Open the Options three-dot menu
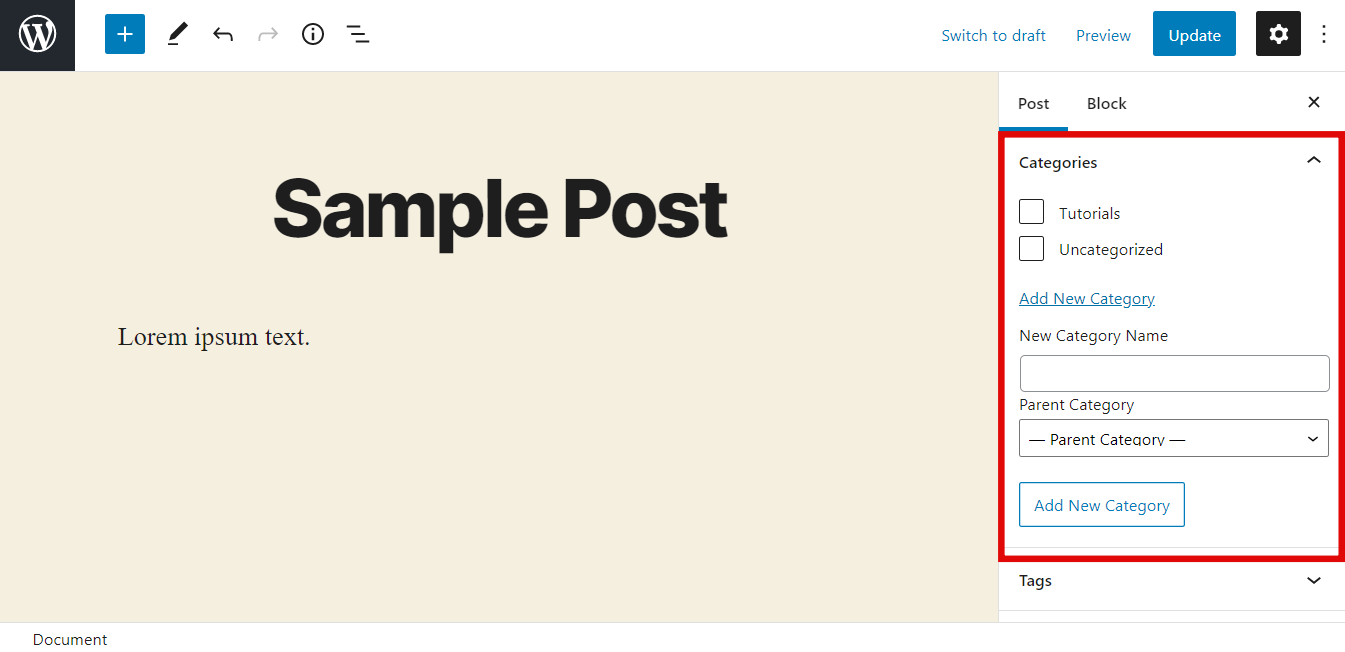The image size is (1345, 652). [1324, 33]
